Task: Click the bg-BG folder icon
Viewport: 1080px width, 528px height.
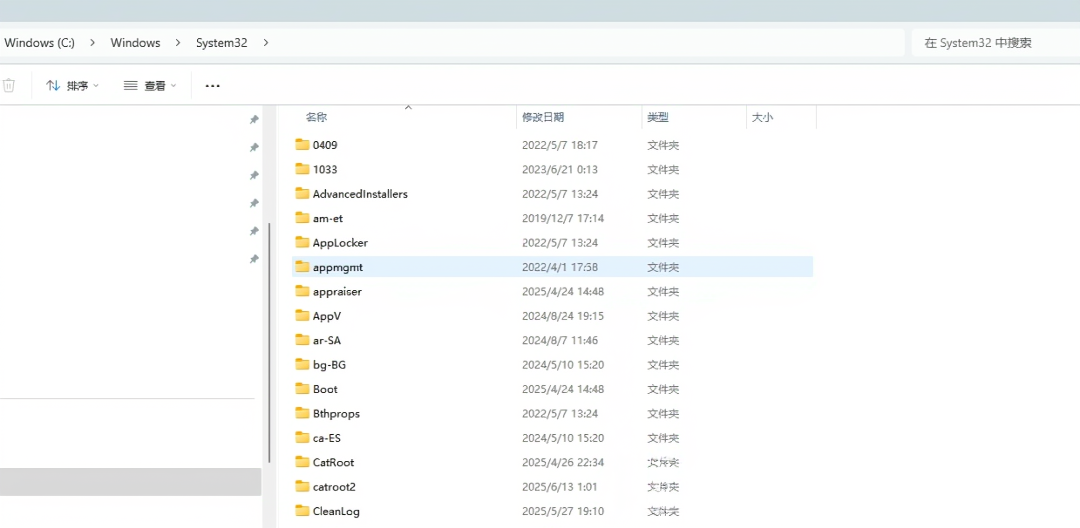Action: point(302,364)
